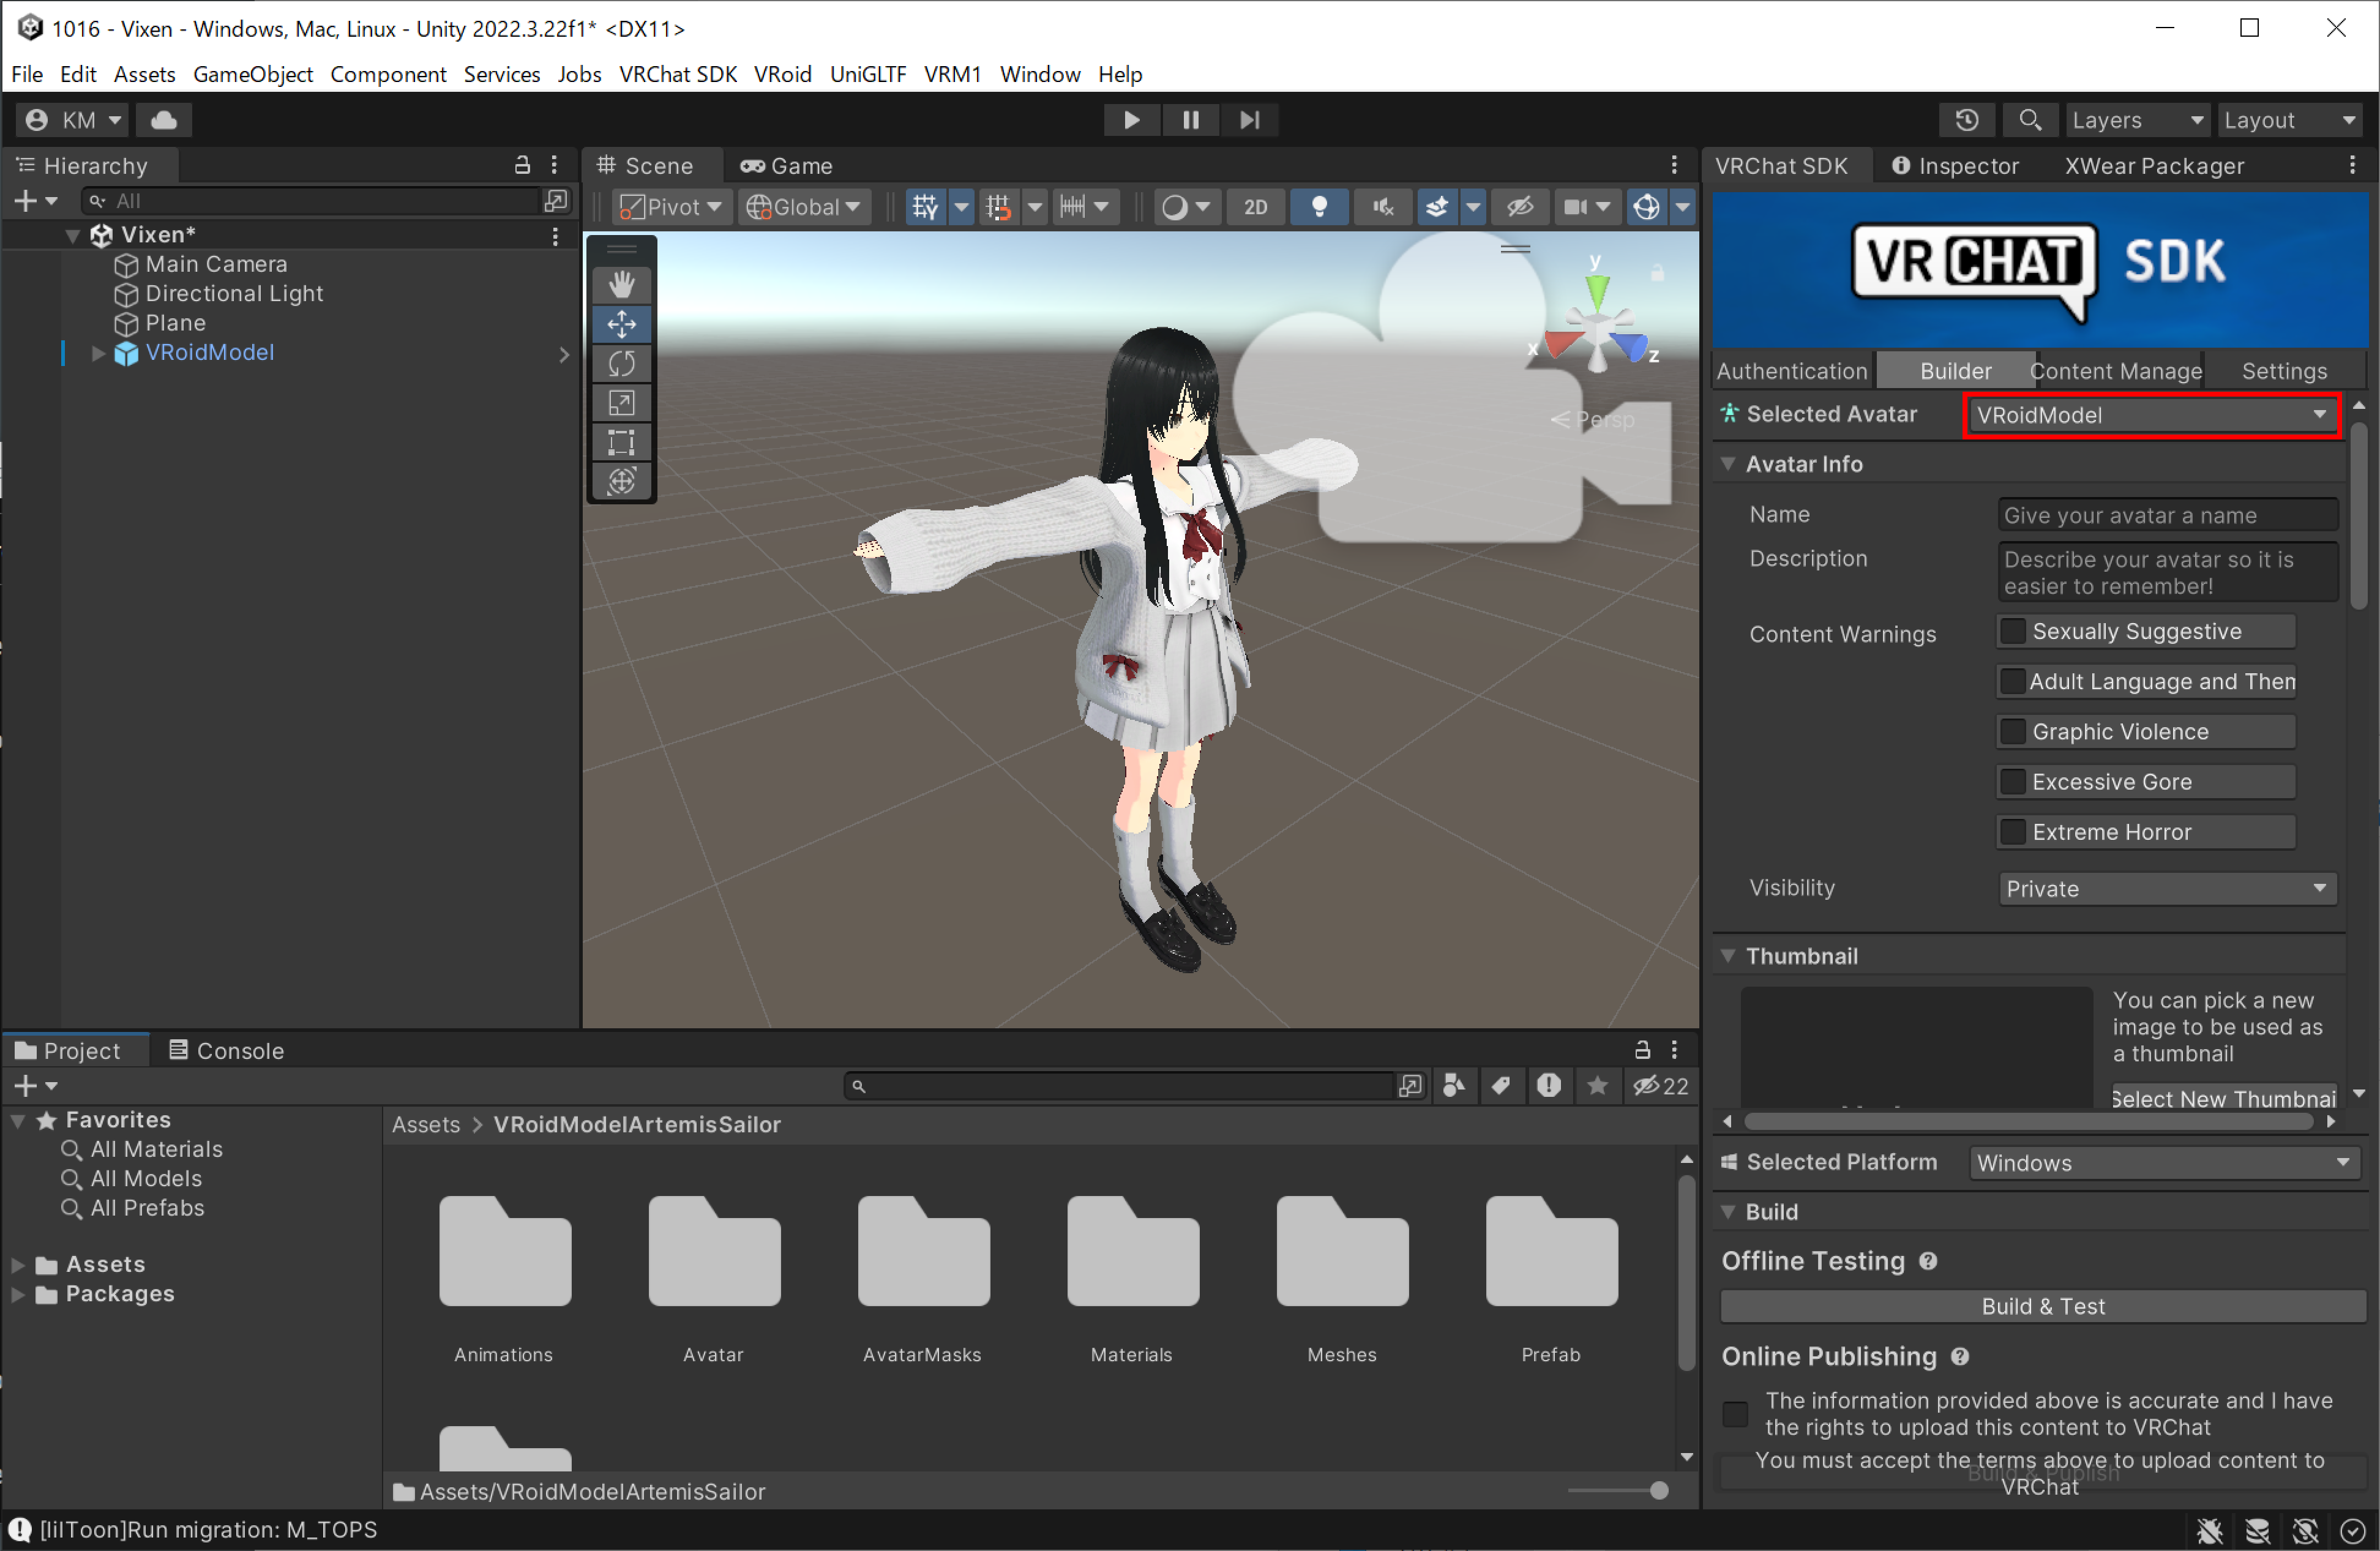Image resolution: width=2380 pixels, height=1551 pixels.
Task: Toggle scene lighting bulb icon
Action: [x=1319, y=207]
